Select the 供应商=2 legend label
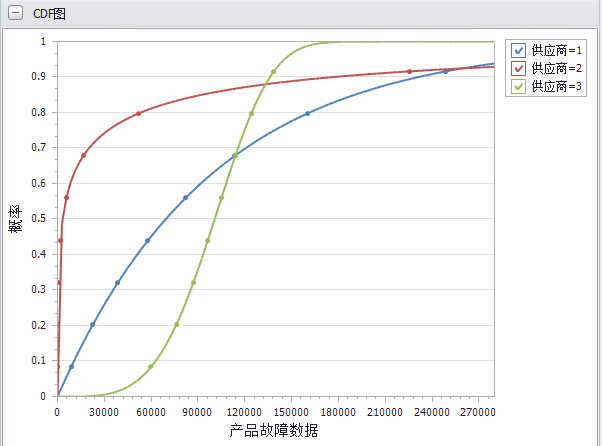Screen dimensions: 602x446 click(557, 68)
